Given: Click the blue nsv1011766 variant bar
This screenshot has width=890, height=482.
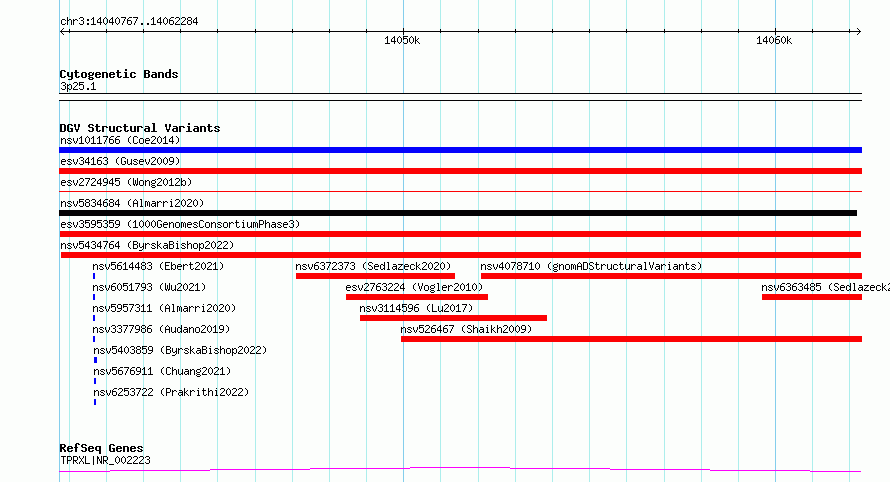Looking at the screenshot, I should (x=460, y=150).
